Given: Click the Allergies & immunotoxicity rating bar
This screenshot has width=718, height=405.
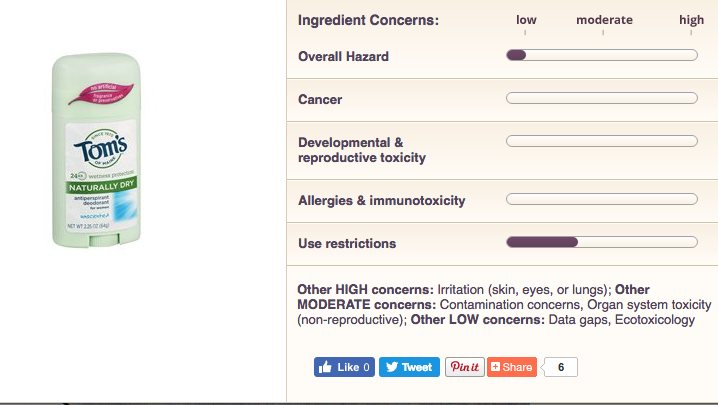Looking at the screenshot, I should click(602, 199).
